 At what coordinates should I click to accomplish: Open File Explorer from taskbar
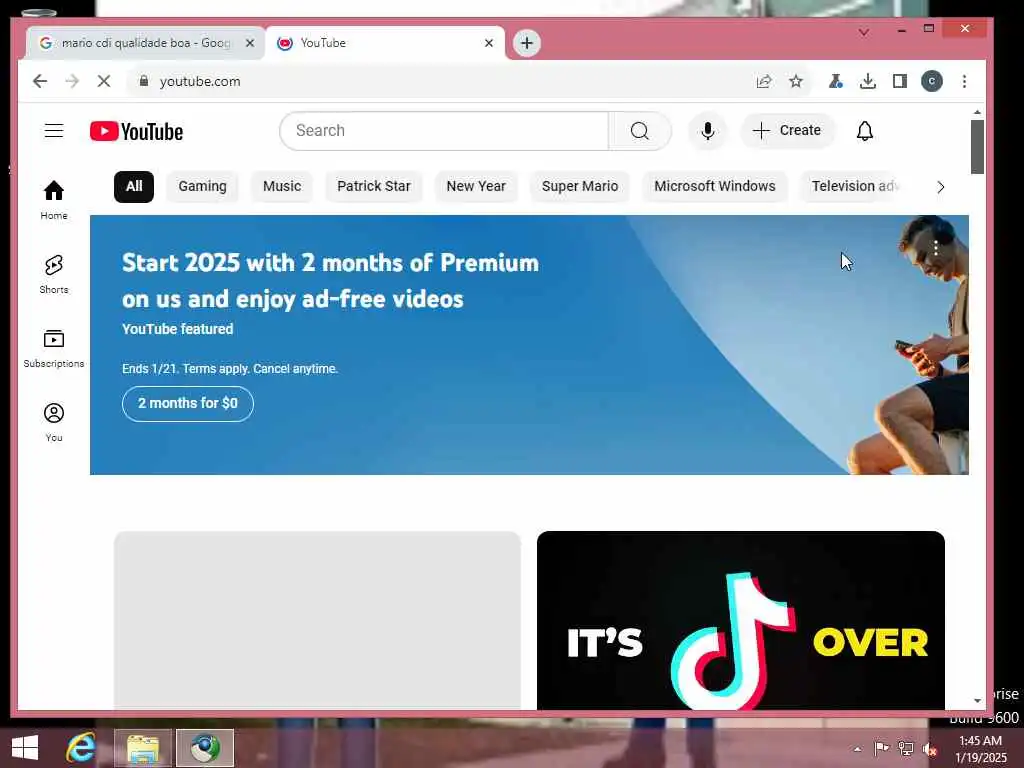pyautogui.click(x=143, y=748)
